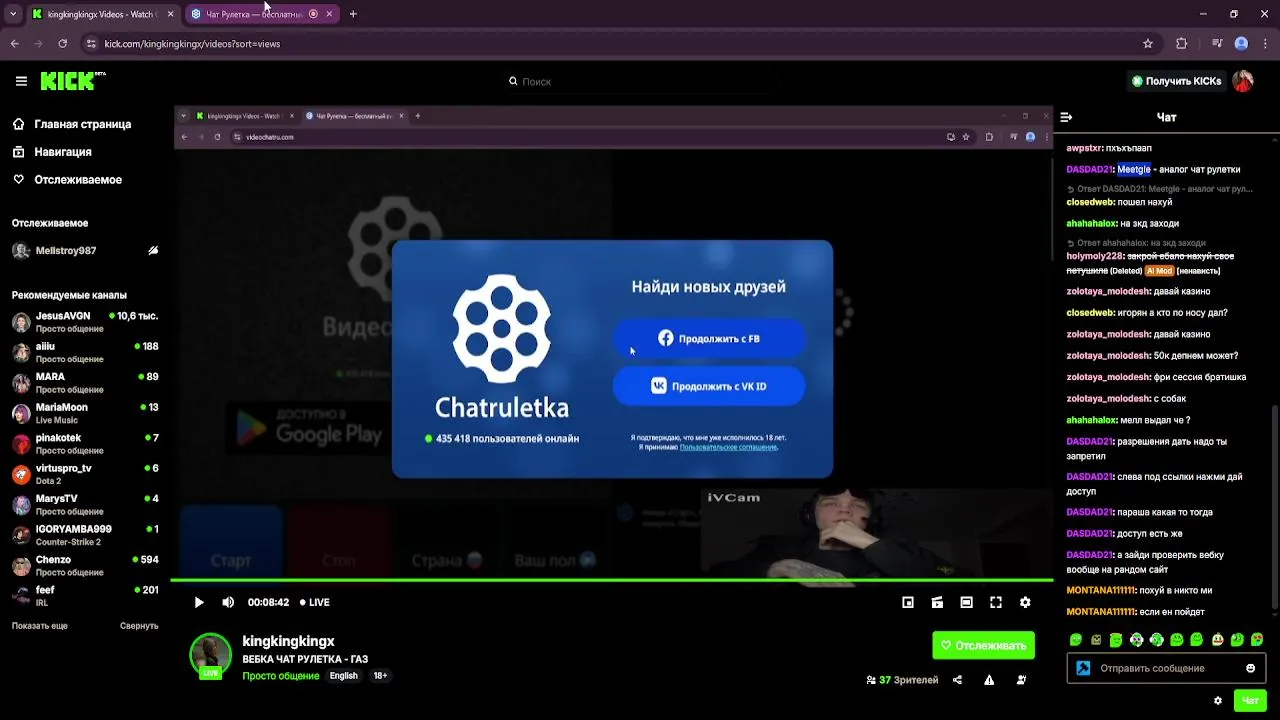Open the Kick hamburger menu

click(21, 81)
